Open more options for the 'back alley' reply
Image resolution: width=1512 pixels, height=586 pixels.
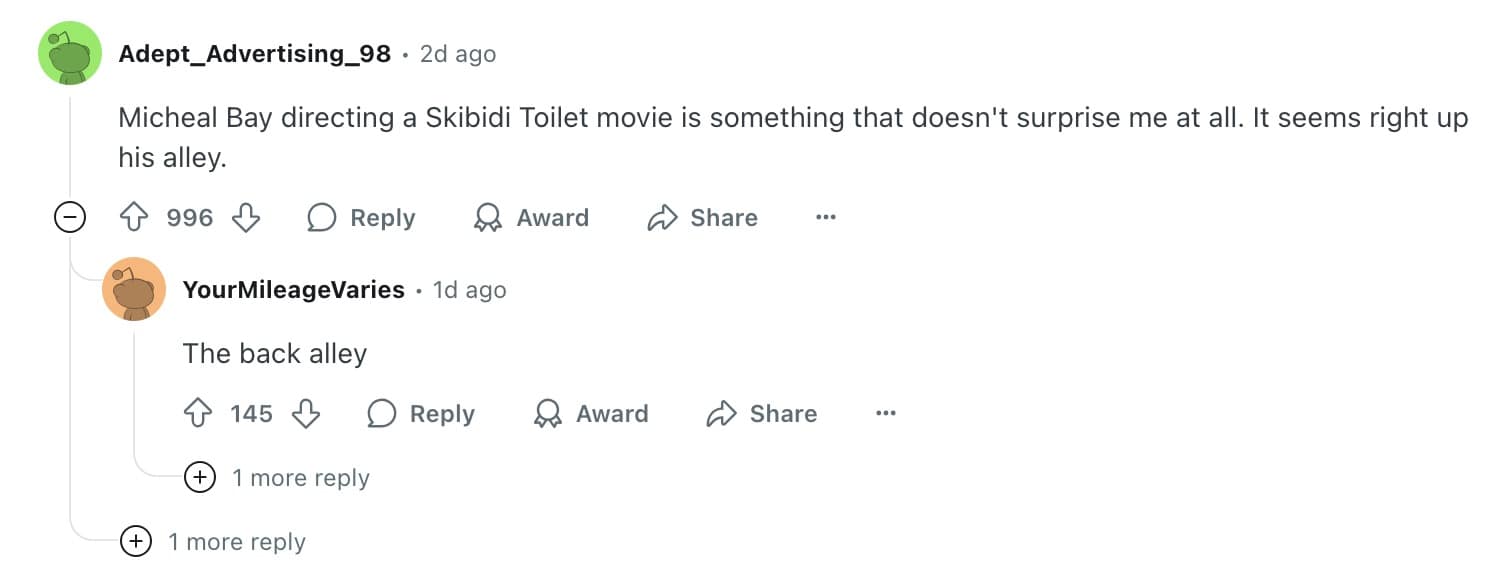click(x=885, y=412)
